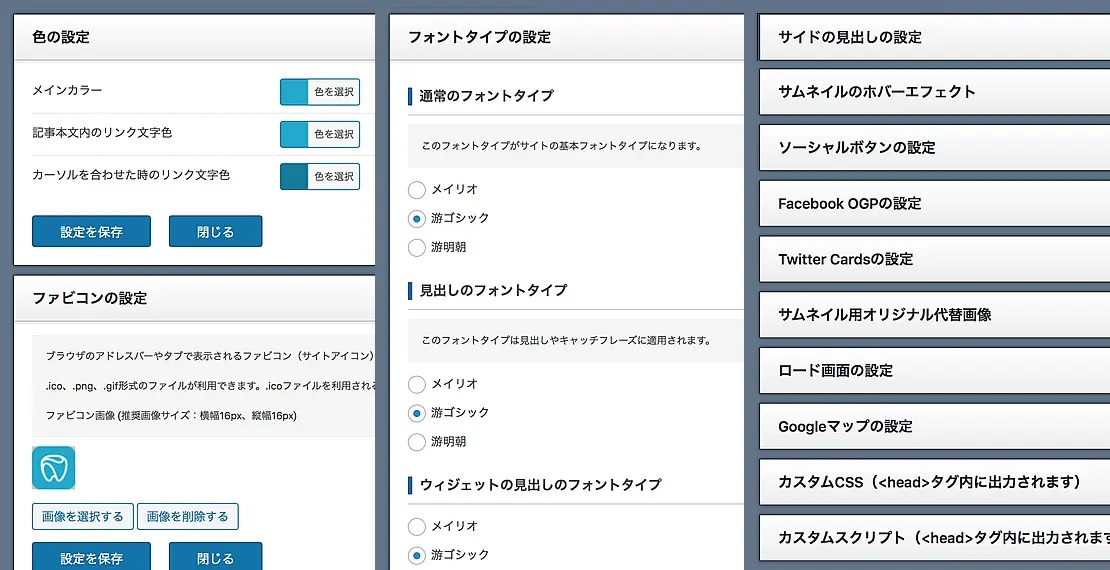Image resolution: width=1110 pixels, height=570 pixels.
Task: Expand the サムネイルのホバーエフェクト section
Action: (x=934, y=92)
